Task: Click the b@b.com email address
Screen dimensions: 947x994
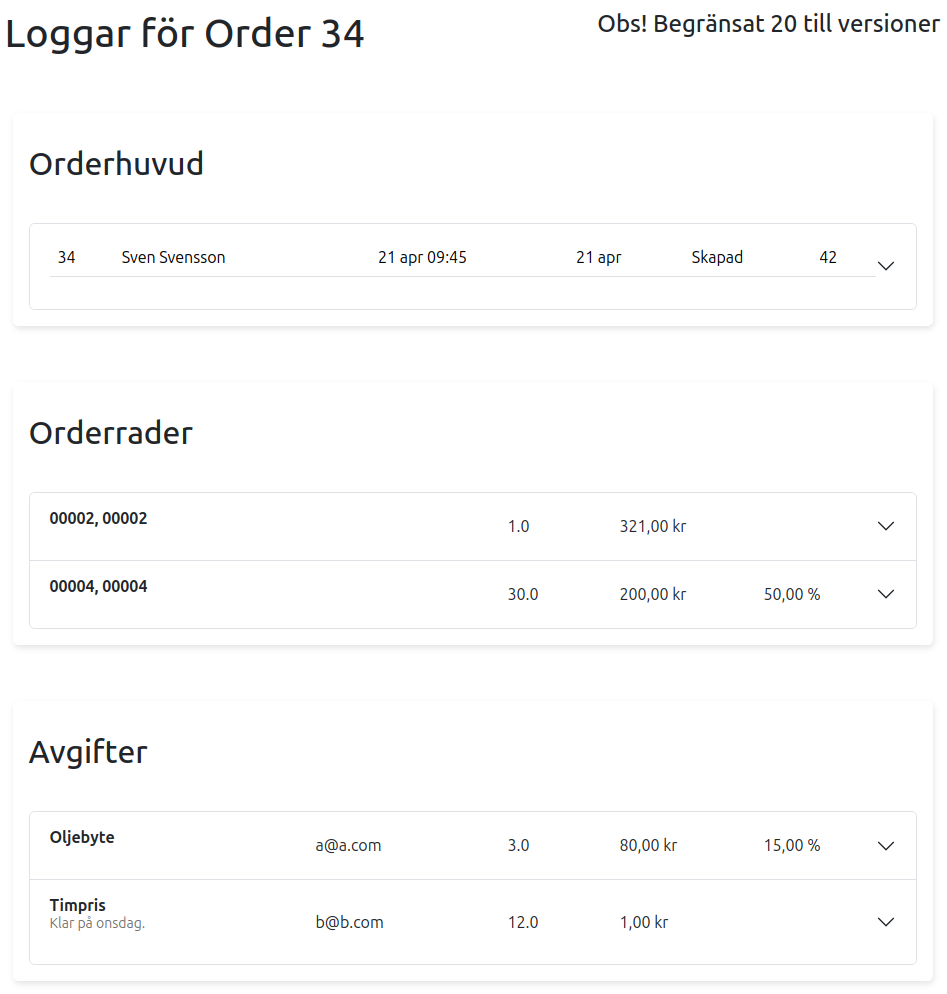Action: [x=349, y=922]
